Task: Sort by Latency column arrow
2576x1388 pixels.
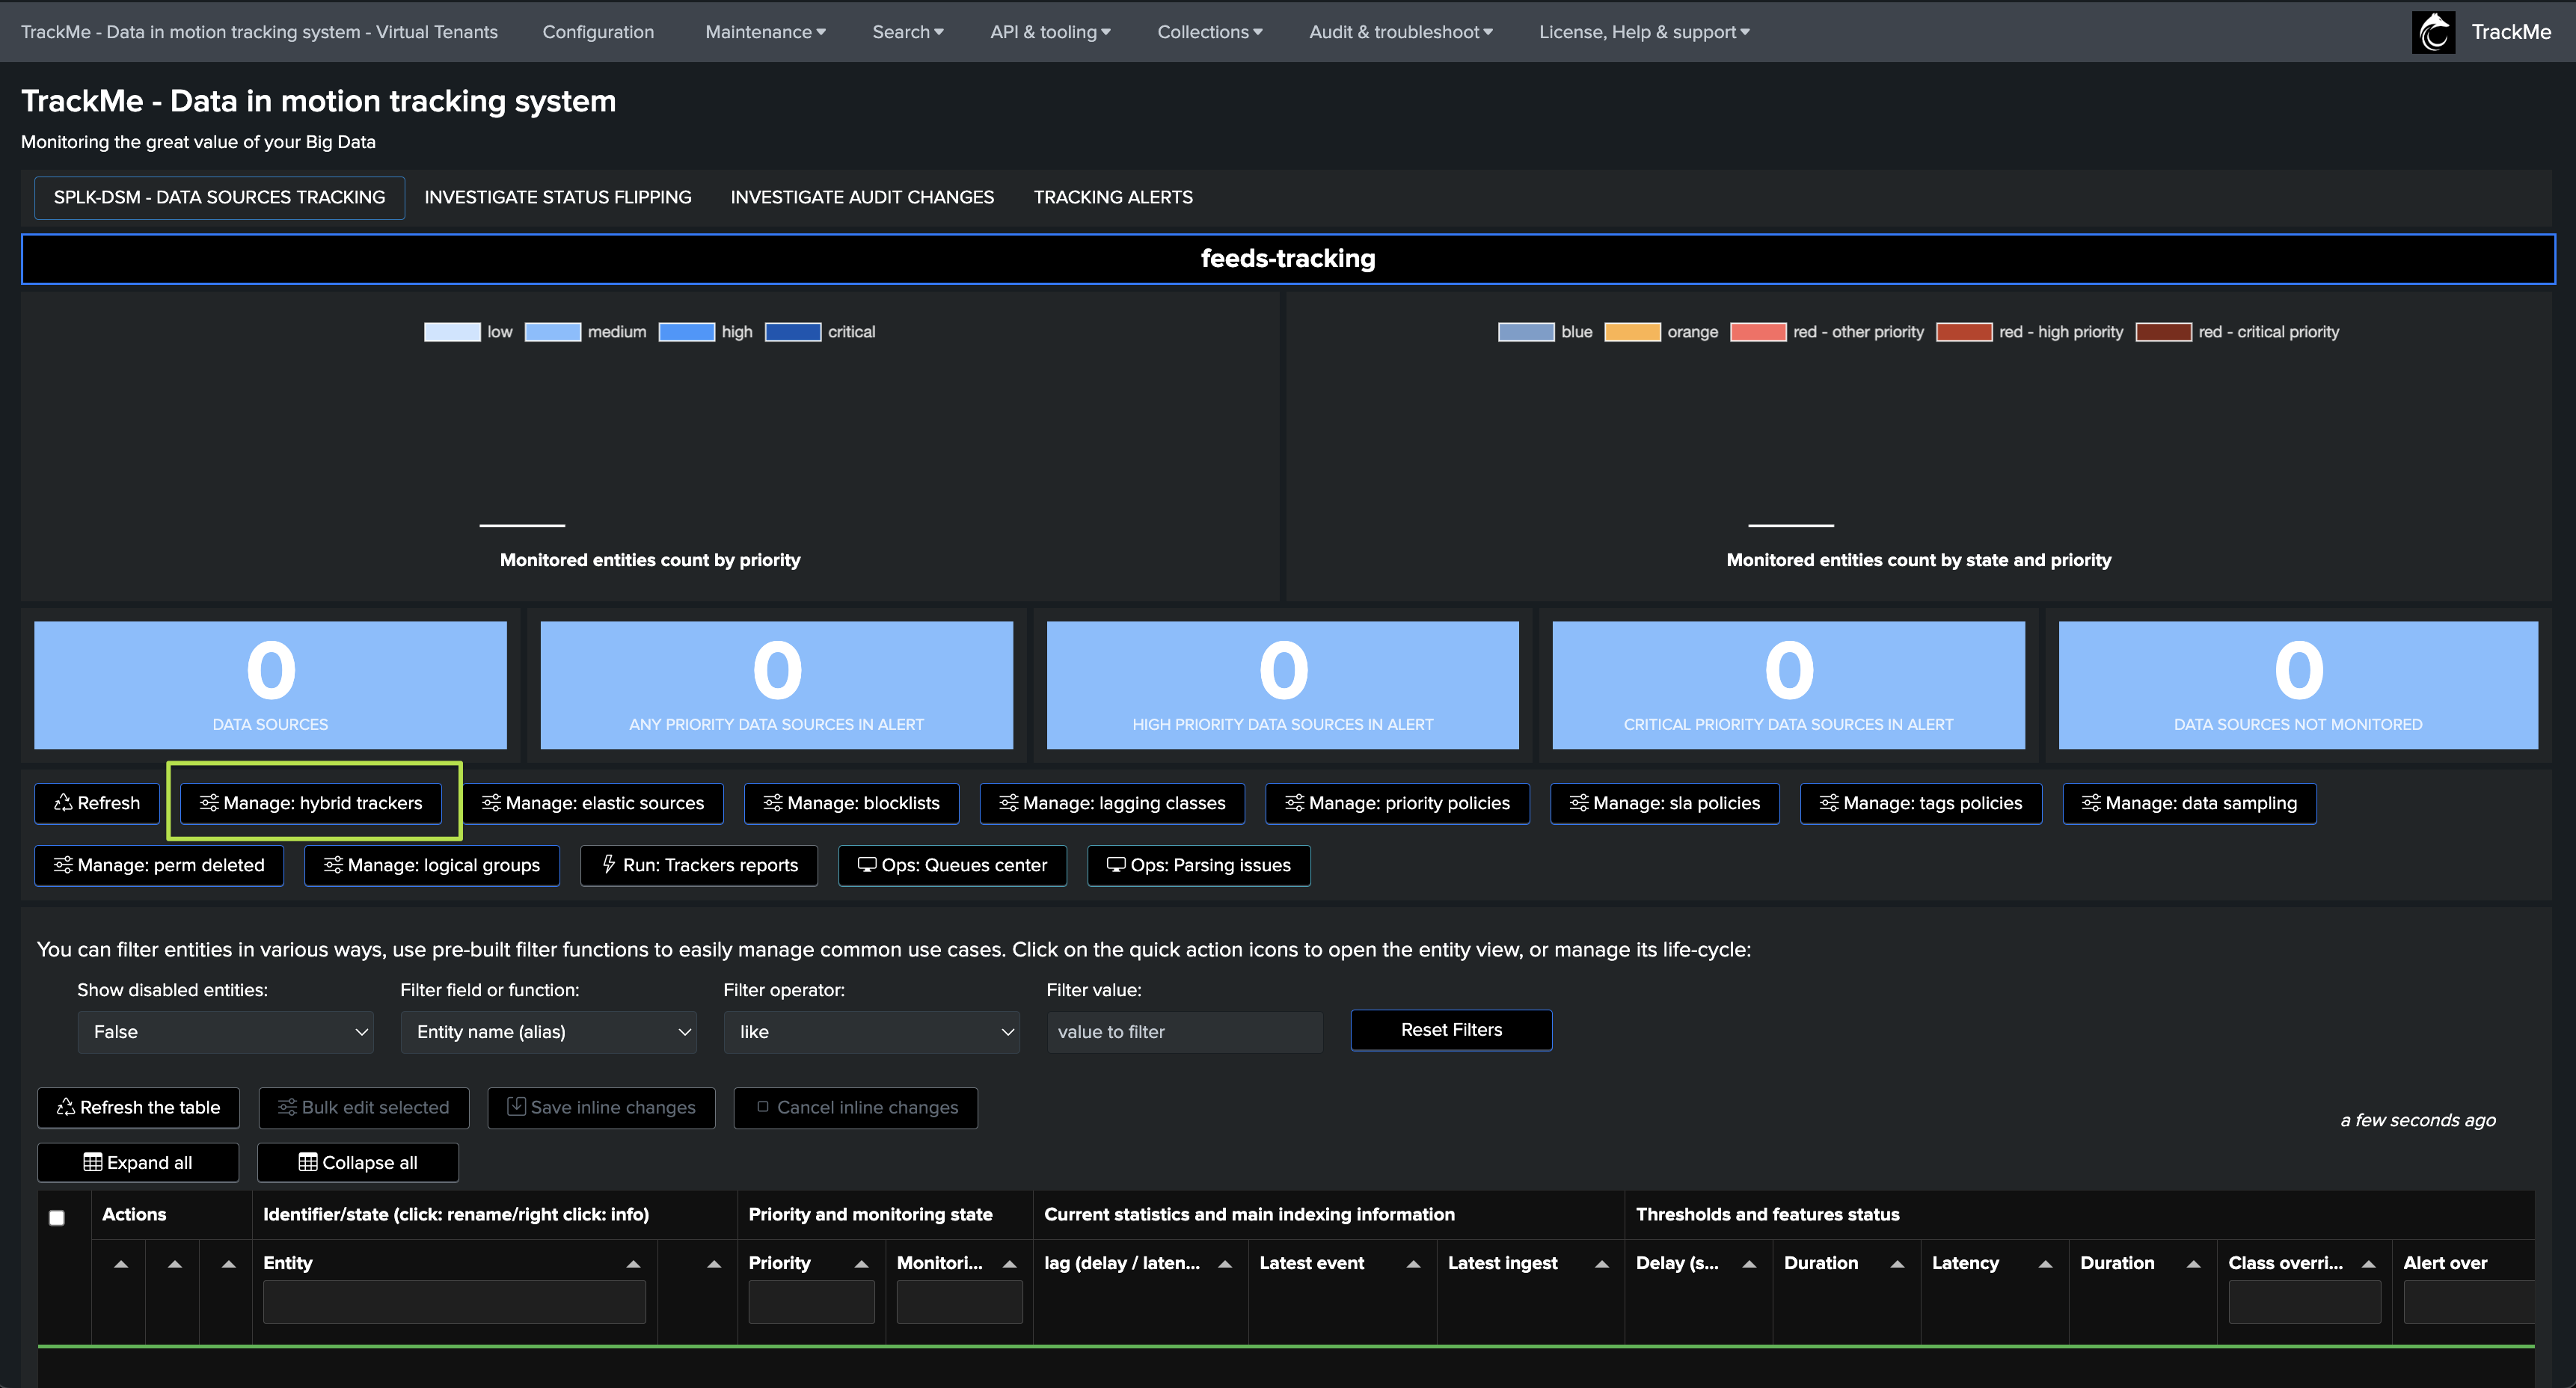Action: (2045, 1264)
